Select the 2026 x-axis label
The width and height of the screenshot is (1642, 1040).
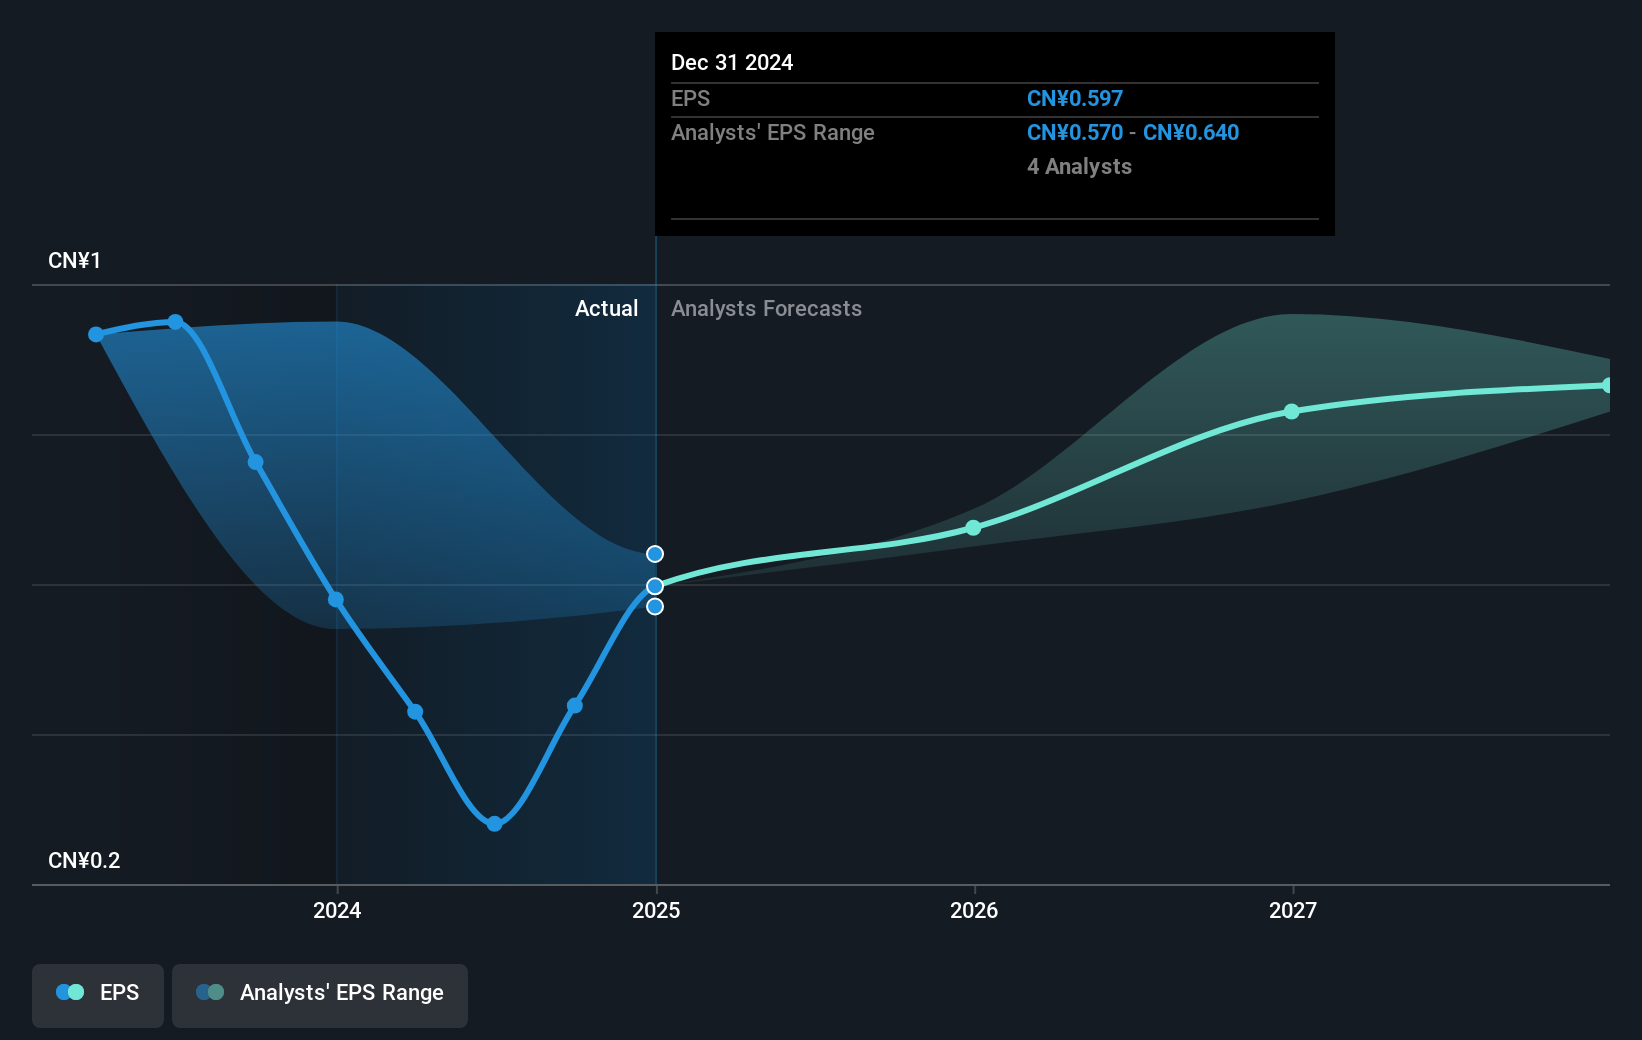(x=974, y=910)
